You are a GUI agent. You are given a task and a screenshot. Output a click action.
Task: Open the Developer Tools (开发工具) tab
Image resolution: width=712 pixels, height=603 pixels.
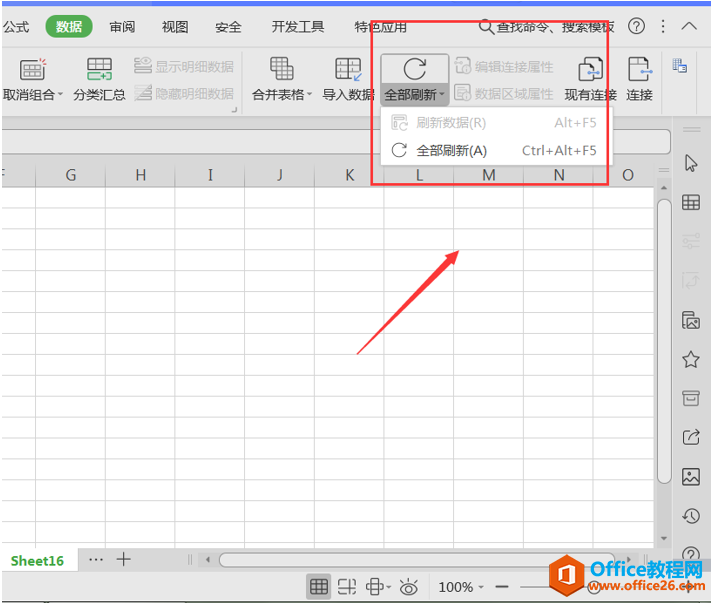[298, 27]
